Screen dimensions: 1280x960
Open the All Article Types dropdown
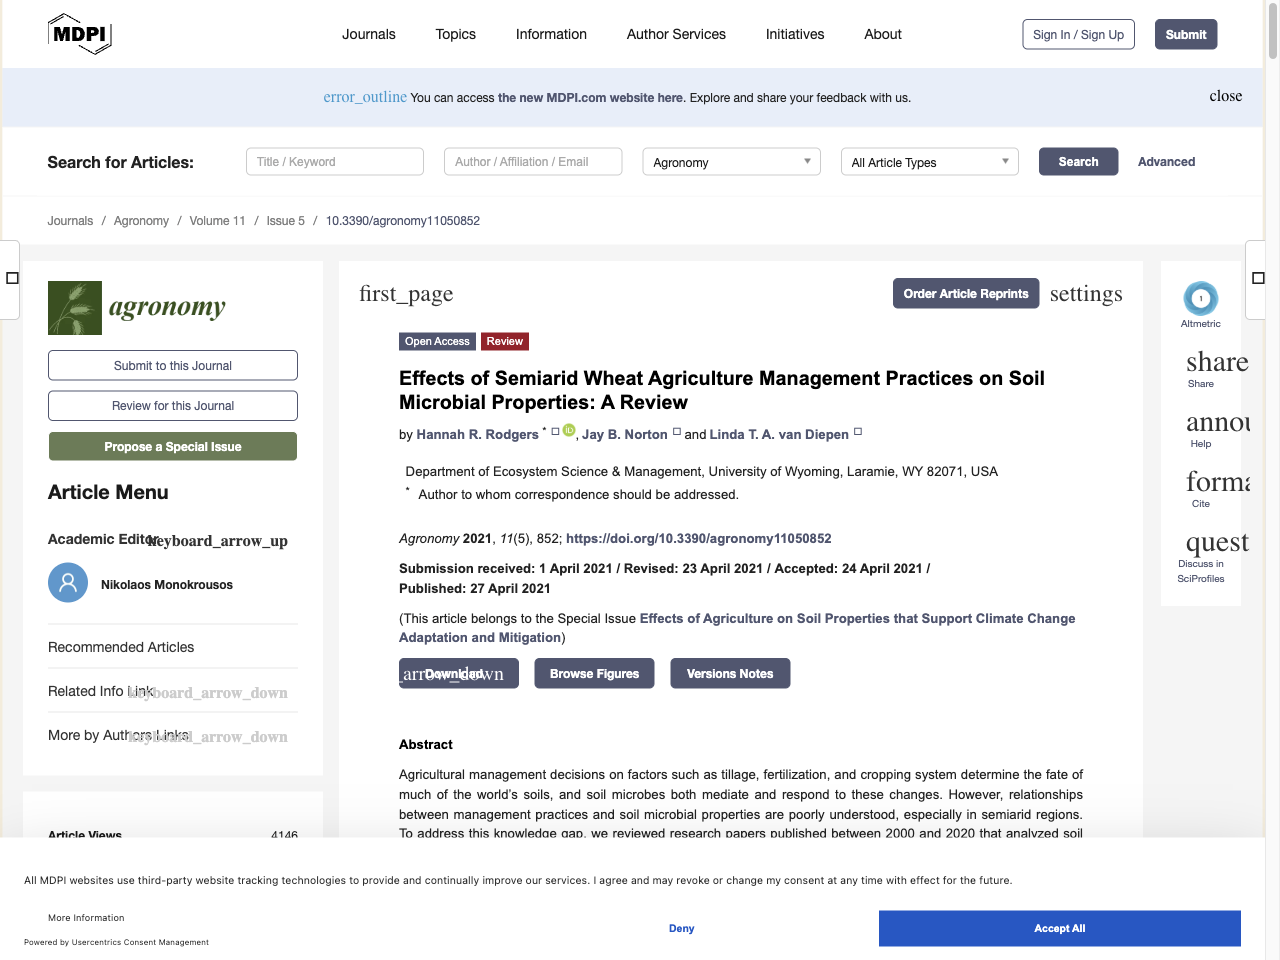pyautogui.click(x=929, y=161)
